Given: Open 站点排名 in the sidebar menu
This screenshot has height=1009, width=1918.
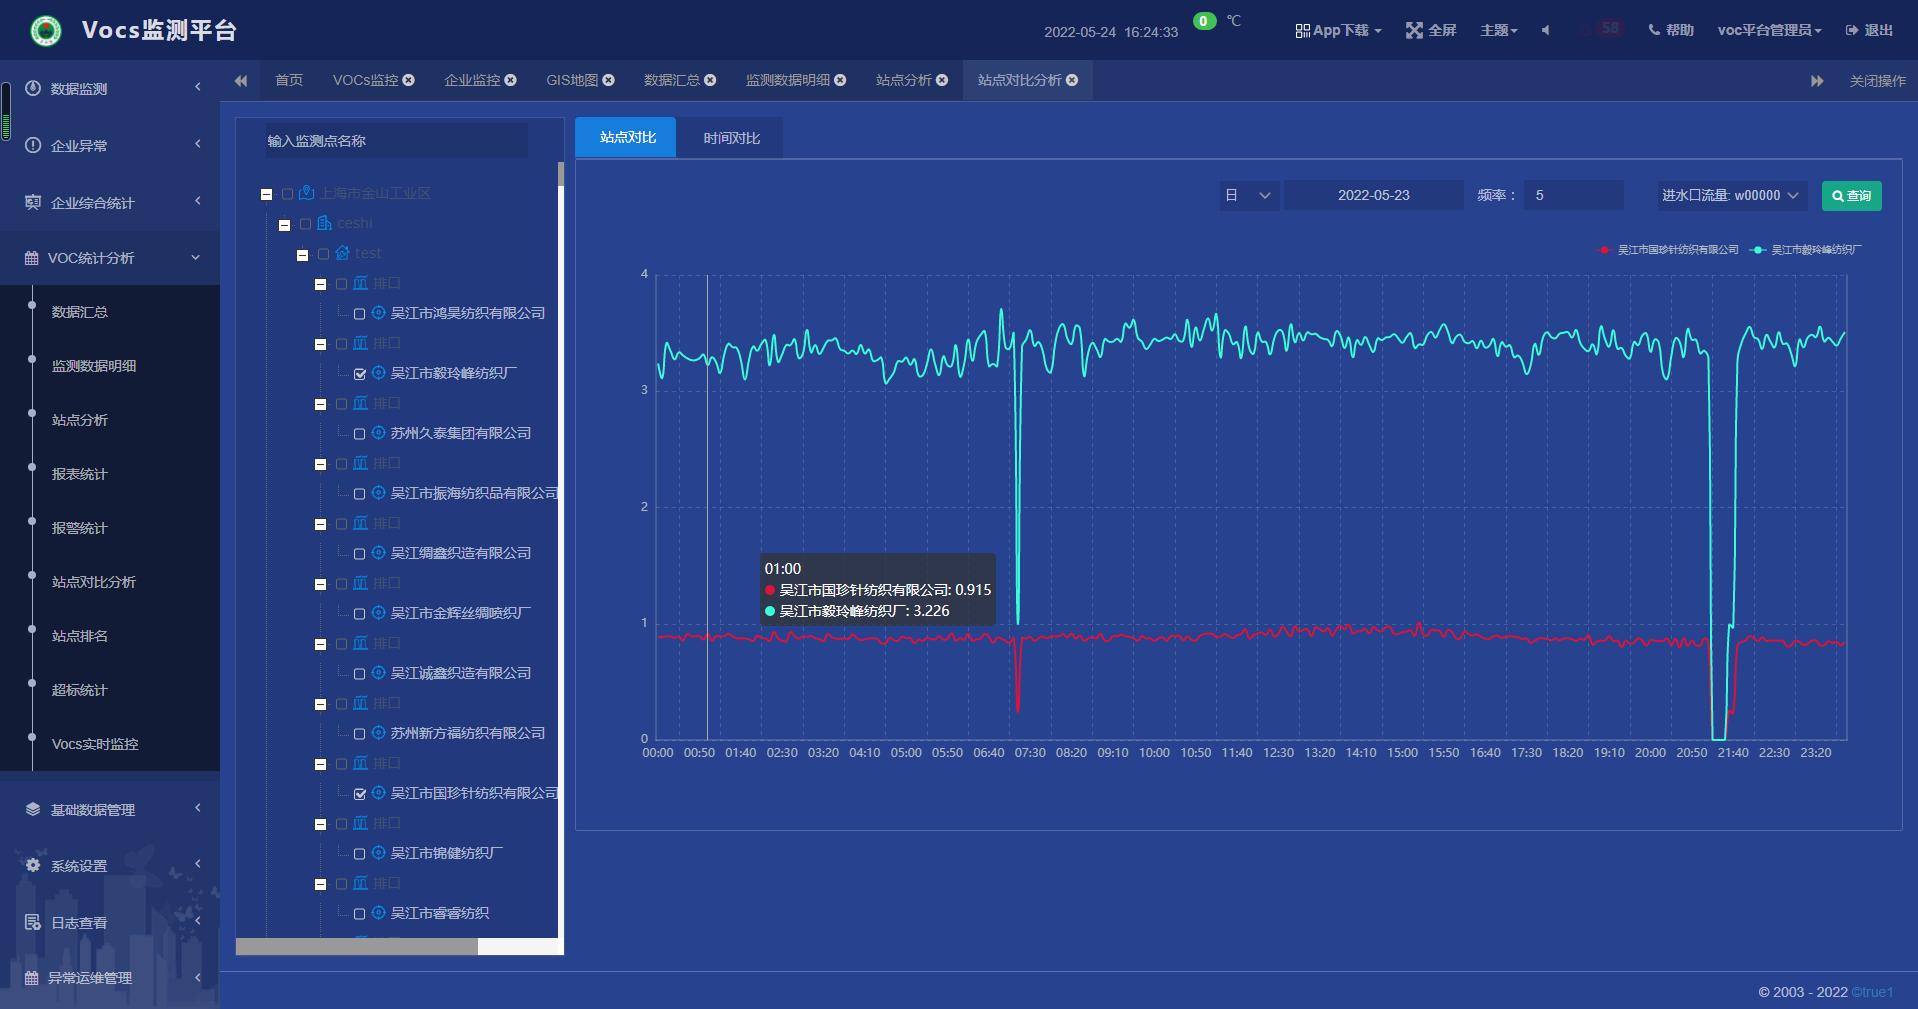Looking at the screenshot, I should coord(80,636).
